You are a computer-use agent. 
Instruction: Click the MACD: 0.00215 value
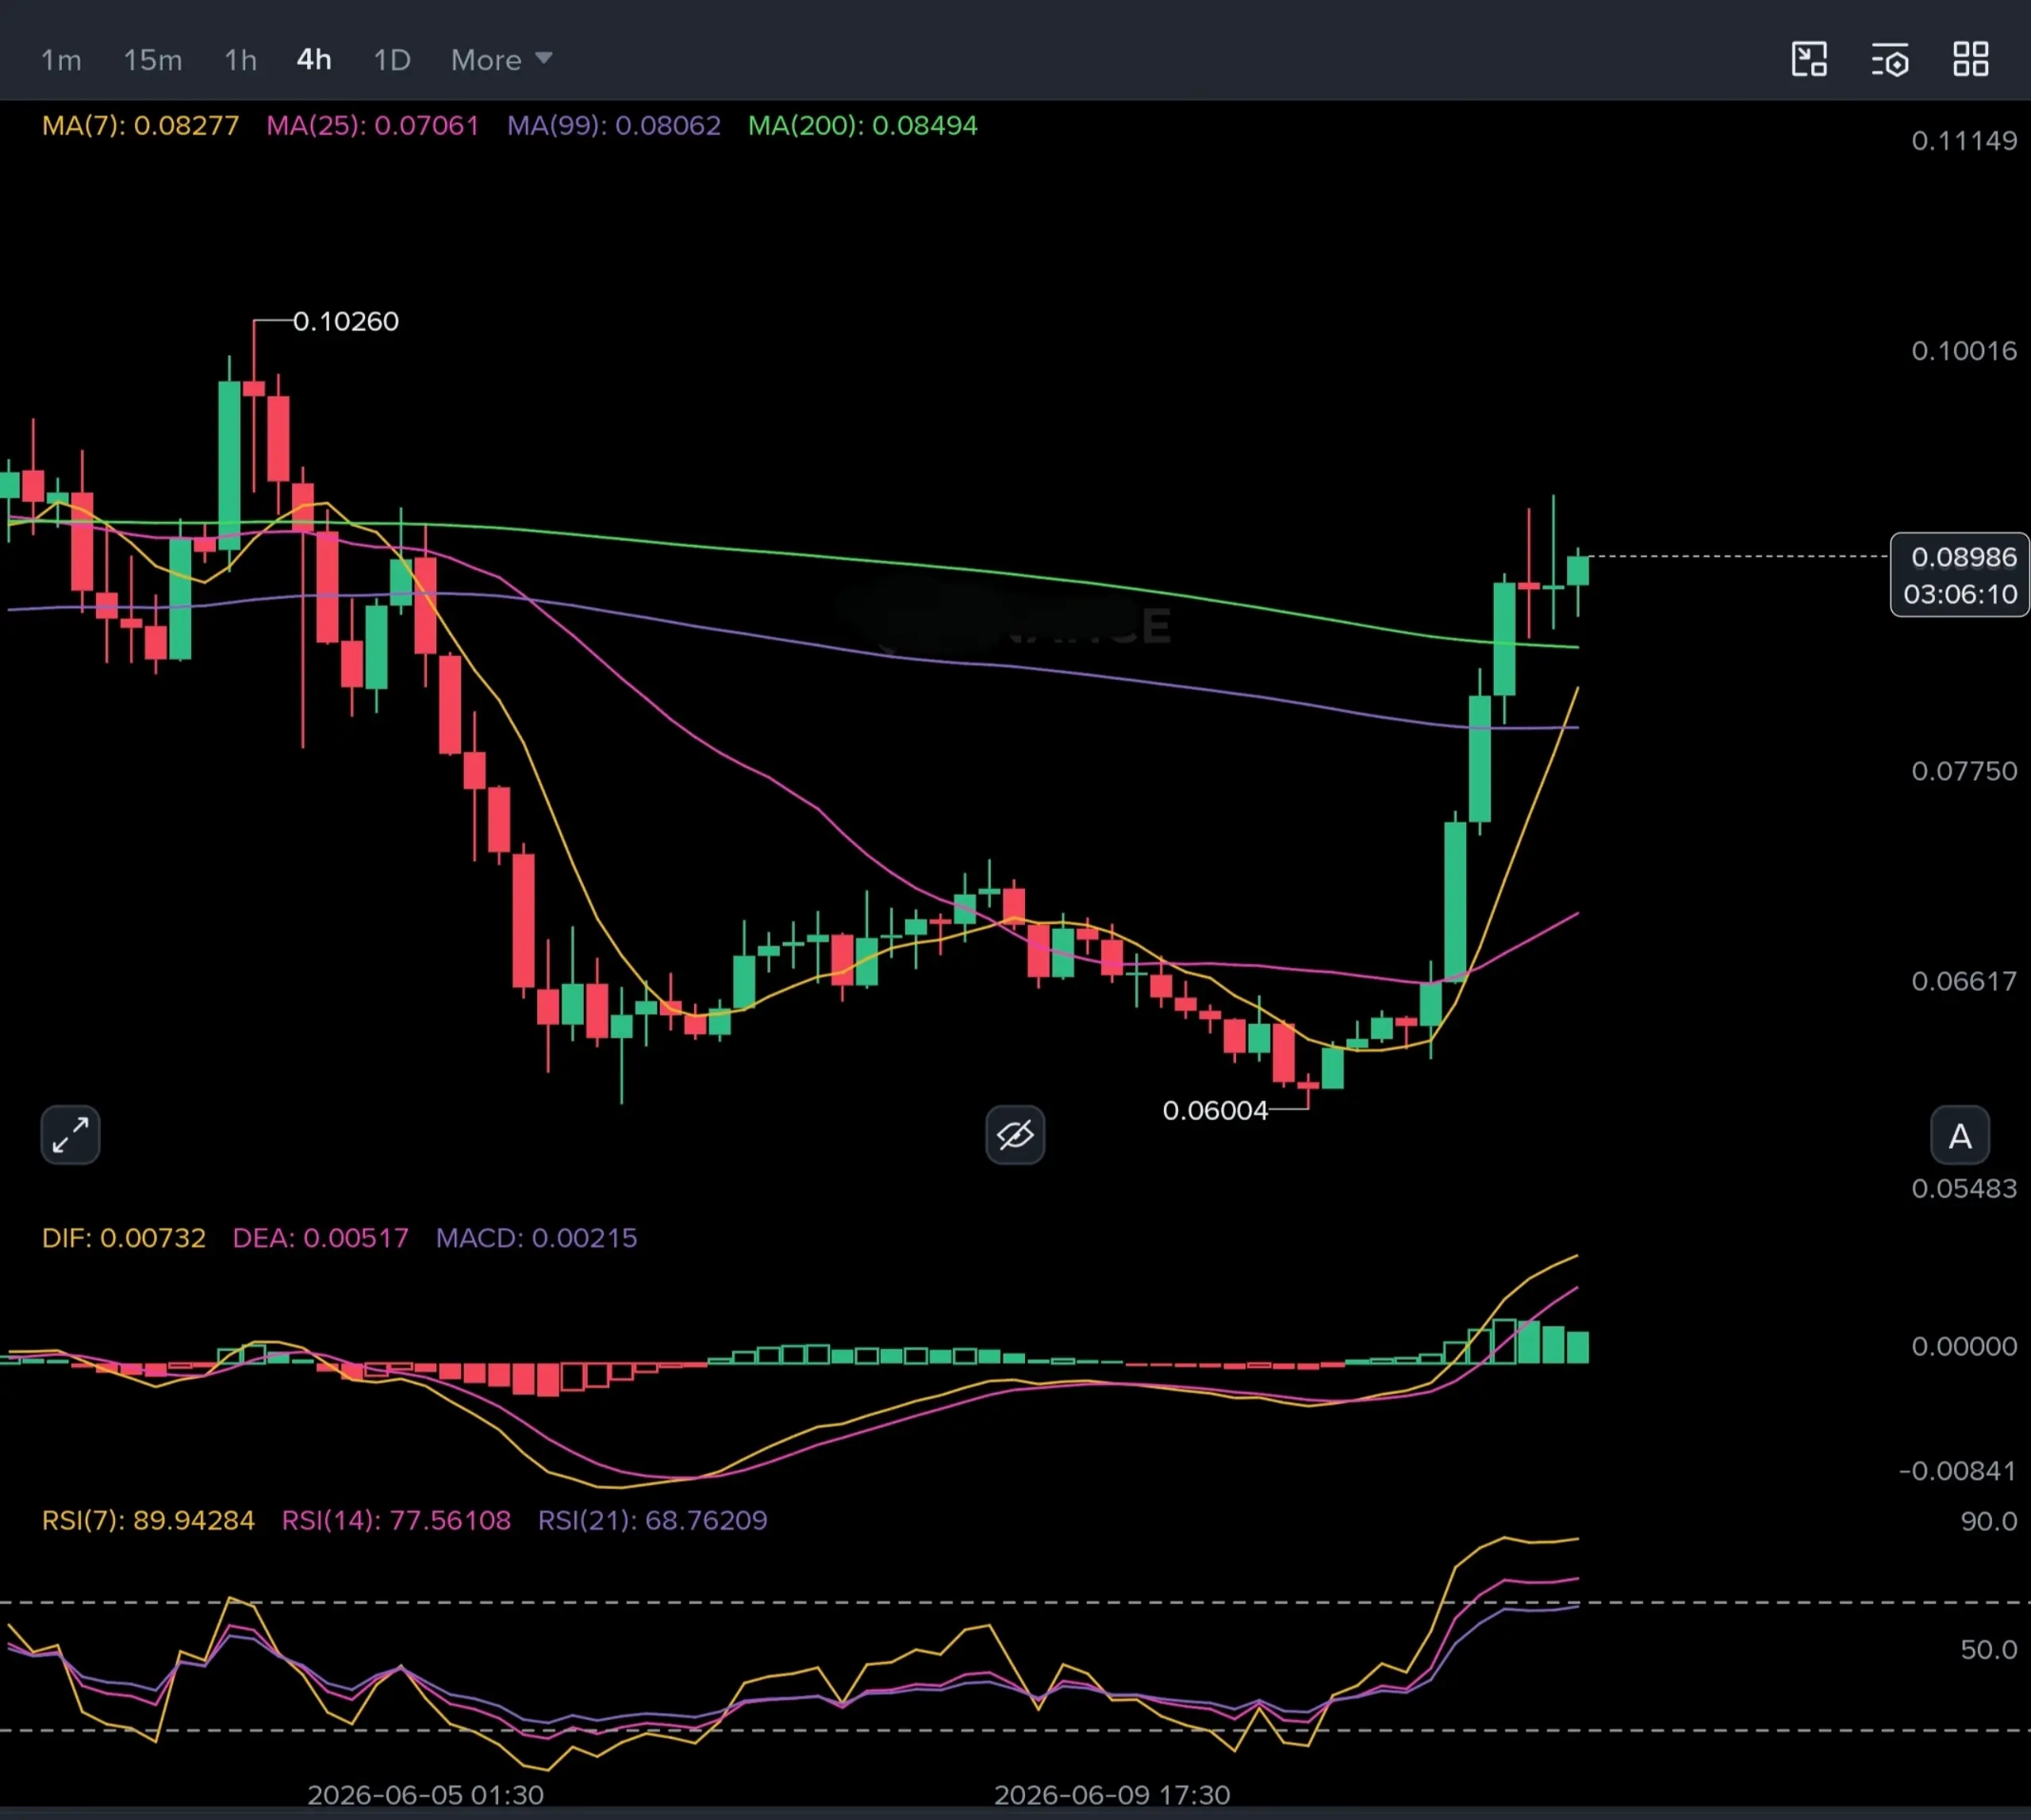[537, 1238]
